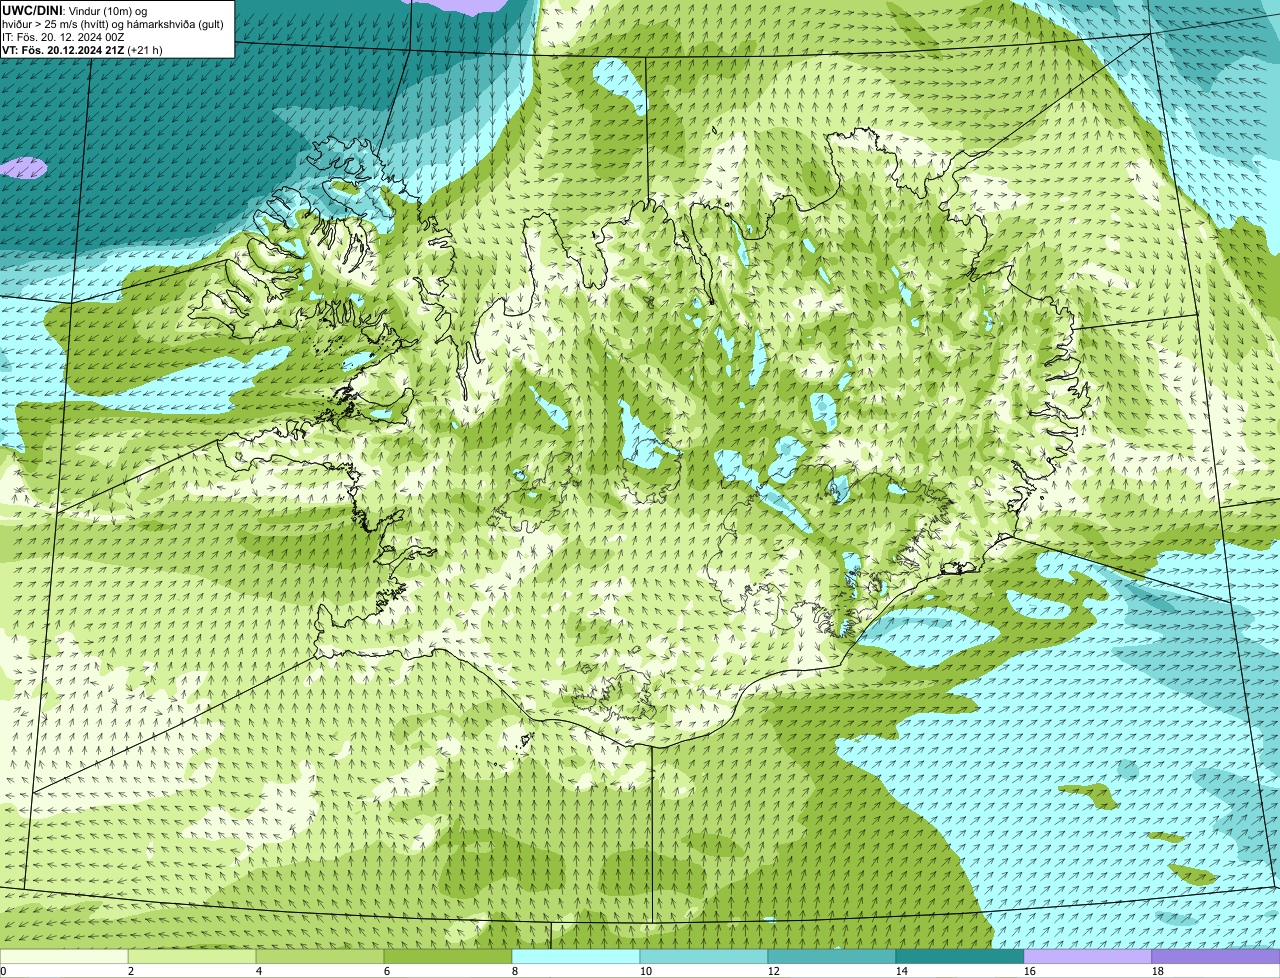Select the 'hviður > 25 m/s (hvítt)' description line

pos(112,23)
